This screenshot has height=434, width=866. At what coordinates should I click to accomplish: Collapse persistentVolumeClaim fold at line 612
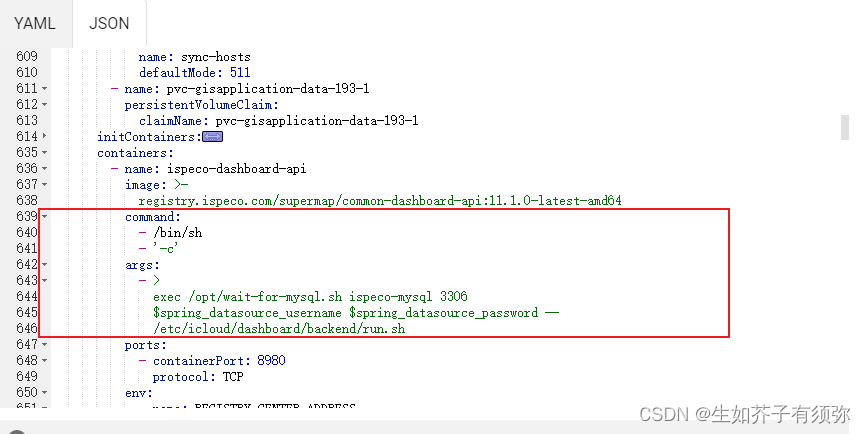point(44,104)
